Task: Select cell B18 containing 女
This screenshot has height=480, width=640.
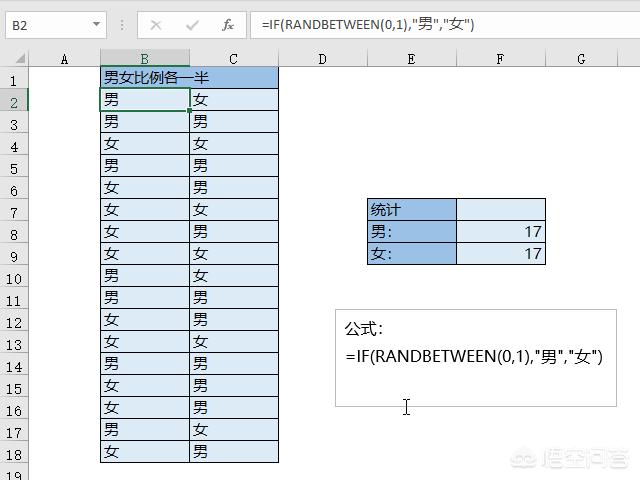Action: pos(145,452)
